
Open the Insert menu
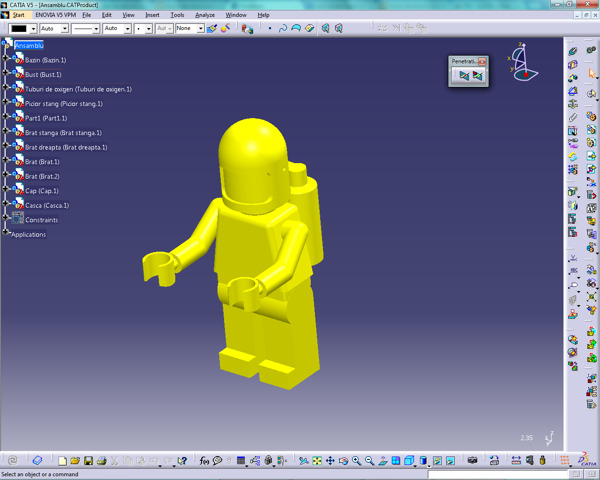[x=152, y=15]
